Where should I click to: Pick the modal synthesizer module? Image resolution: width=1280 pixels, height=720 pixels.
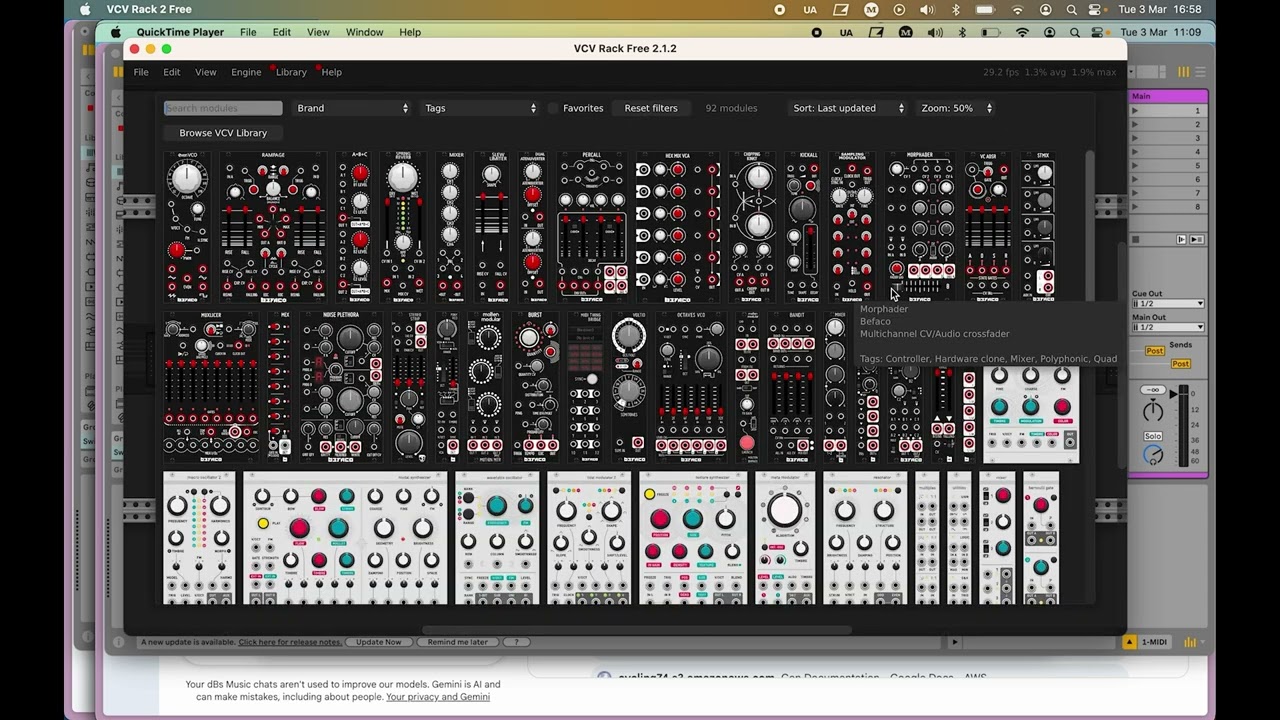[x=346, y=538]
